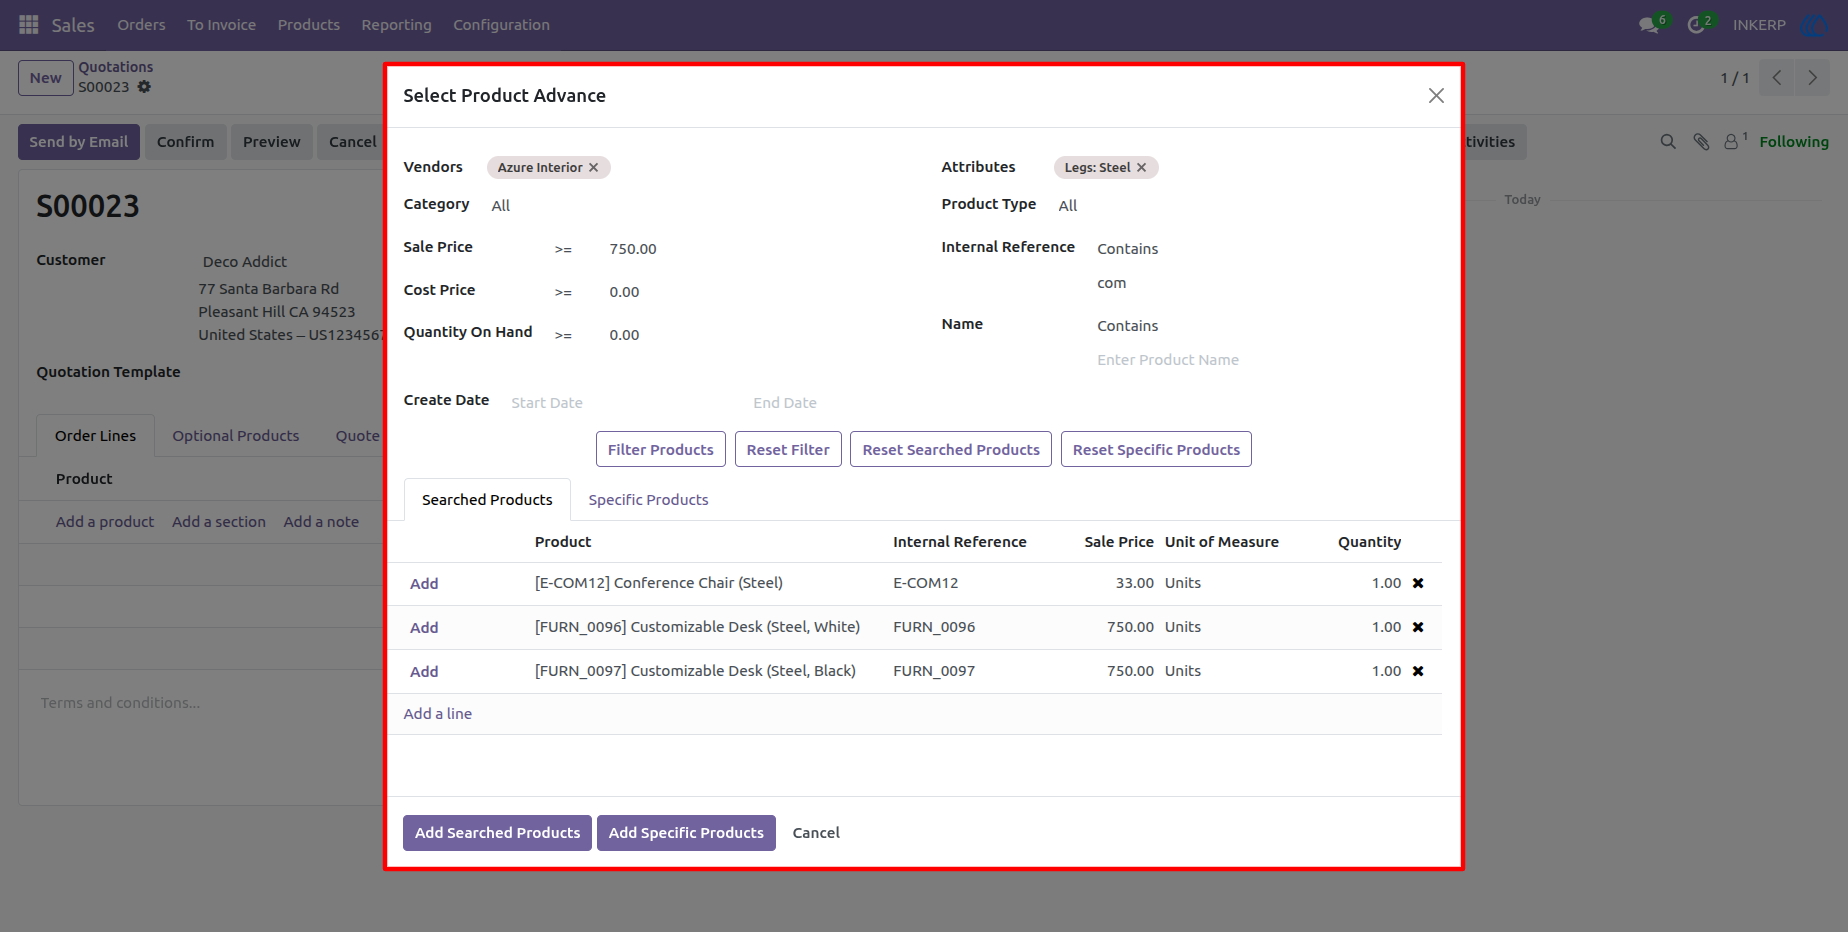The height and width of the screenshot is (932, 1848).
Task: Delete the Customizable Desk (Steel, Black) row
Action: (x=1418, y=671)
